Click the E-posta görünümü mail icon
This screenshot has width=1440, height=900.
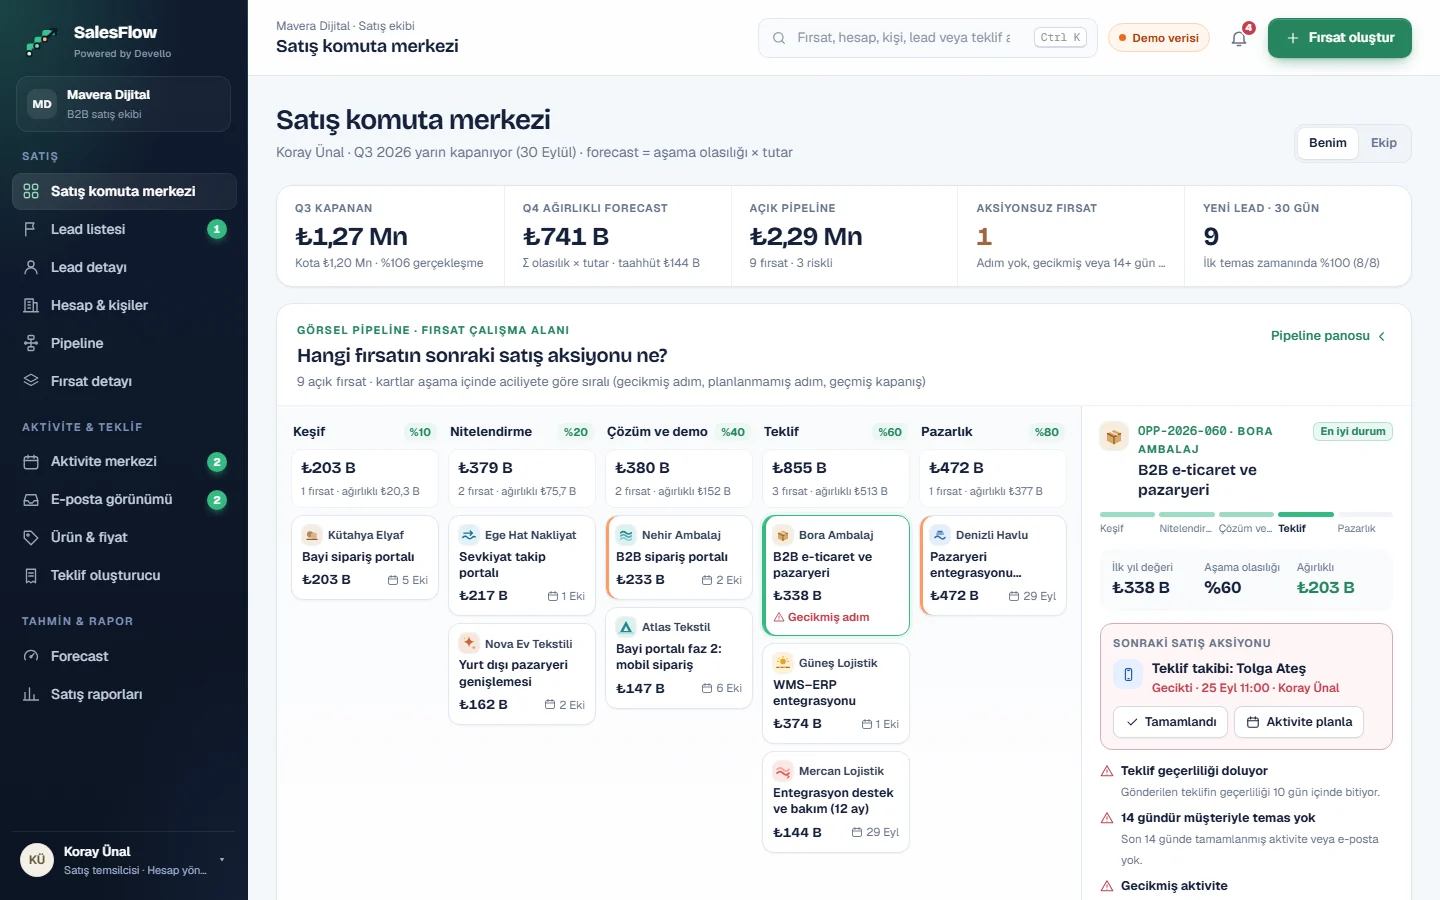(31, 499)
